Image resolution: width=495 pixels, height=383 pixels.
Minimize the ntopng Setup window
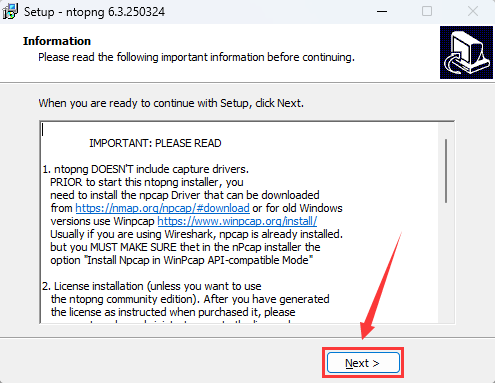(382, 11)
